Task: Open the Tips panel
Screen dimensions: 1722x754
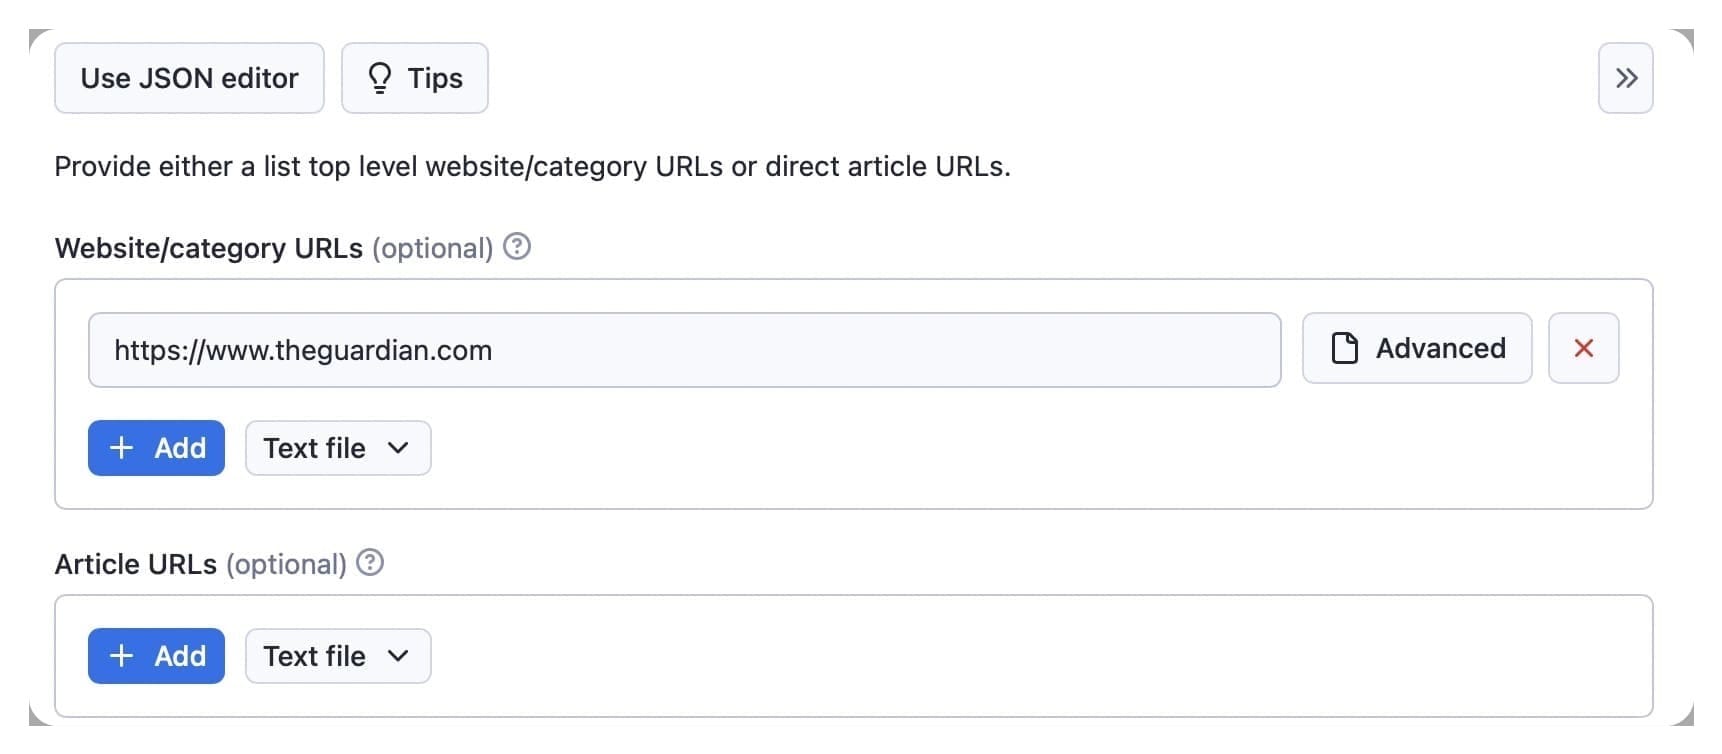Action: click(414, 78)
